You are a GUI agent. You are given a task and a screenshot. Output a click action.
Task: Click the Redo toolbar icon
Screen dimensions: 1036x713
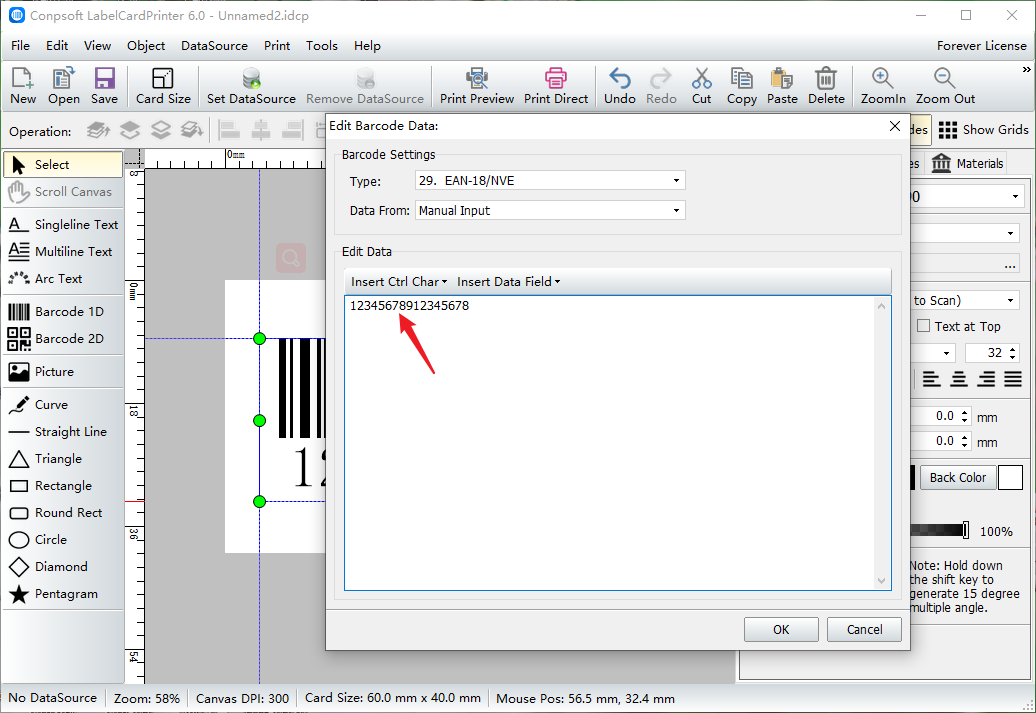pyautogui.click(x=661, y=86)
